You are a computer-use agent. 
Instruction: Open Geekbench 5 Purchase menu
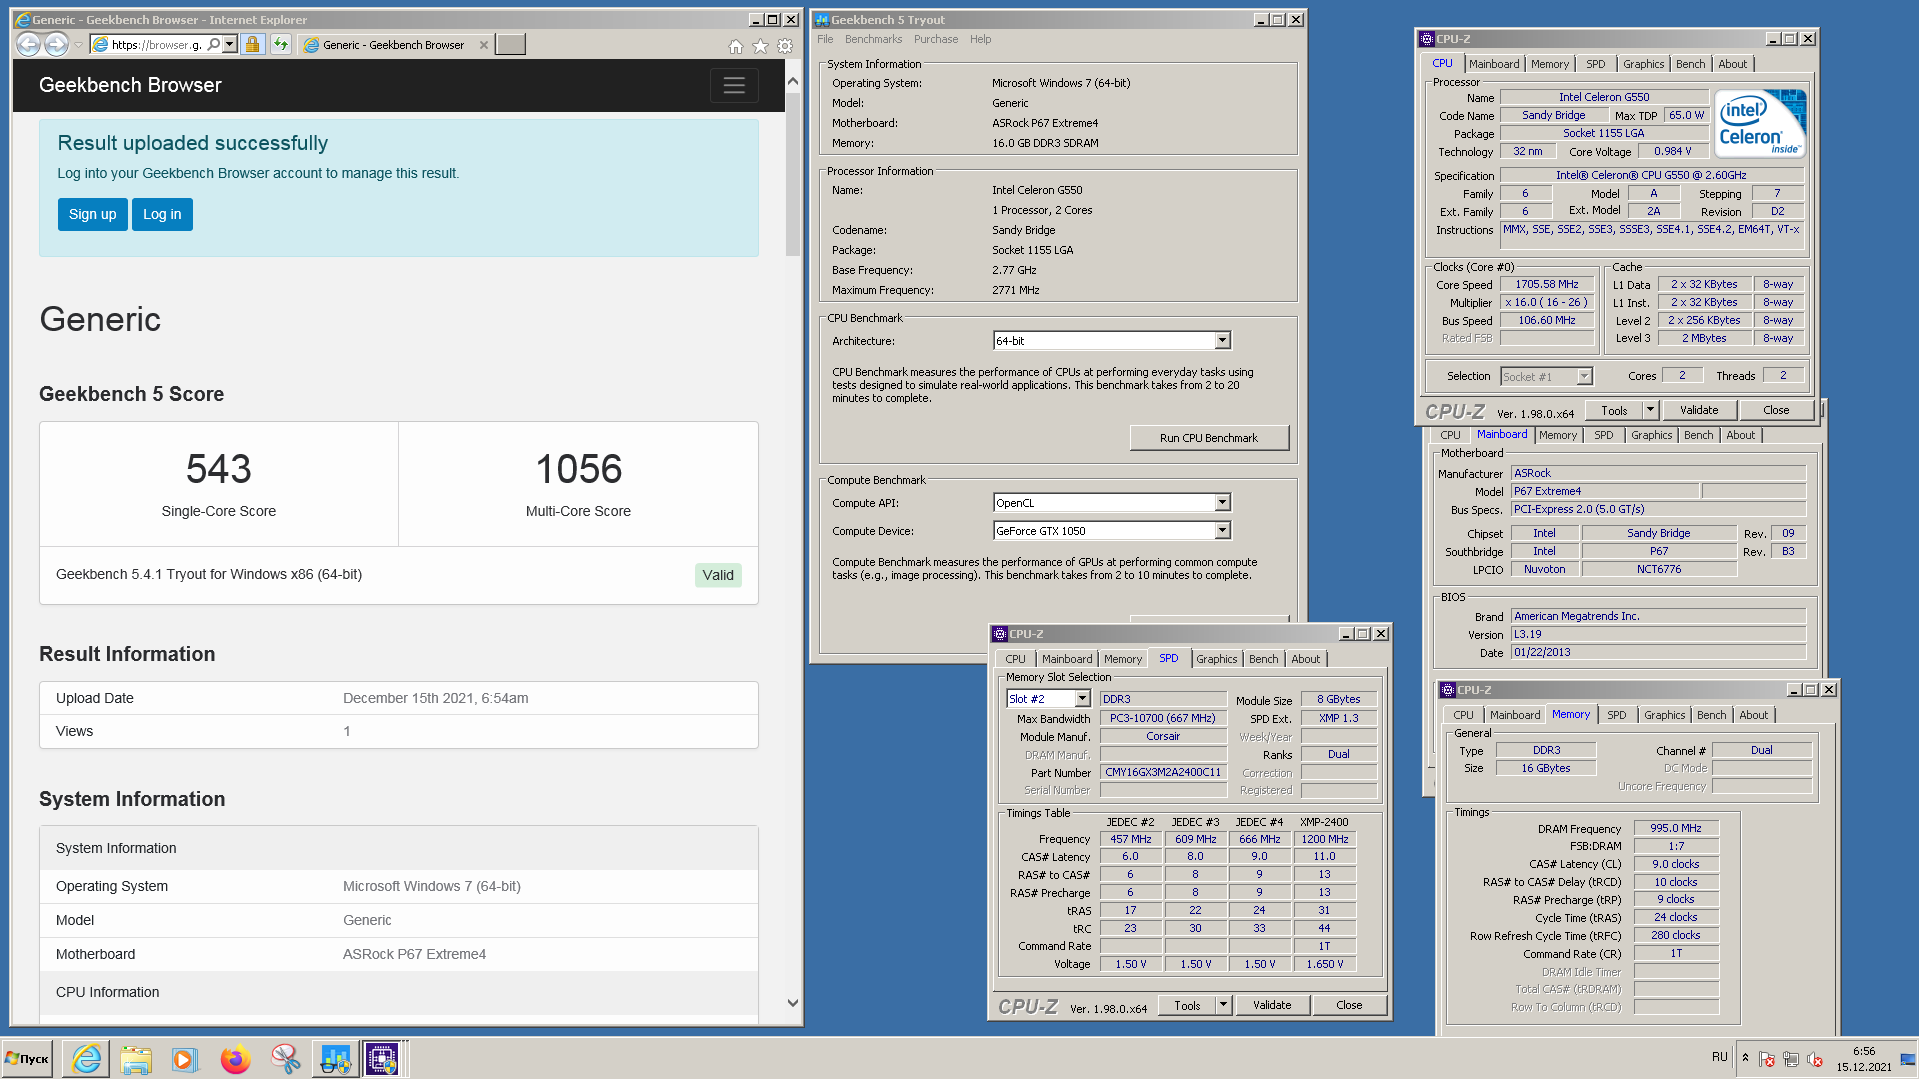936,39
